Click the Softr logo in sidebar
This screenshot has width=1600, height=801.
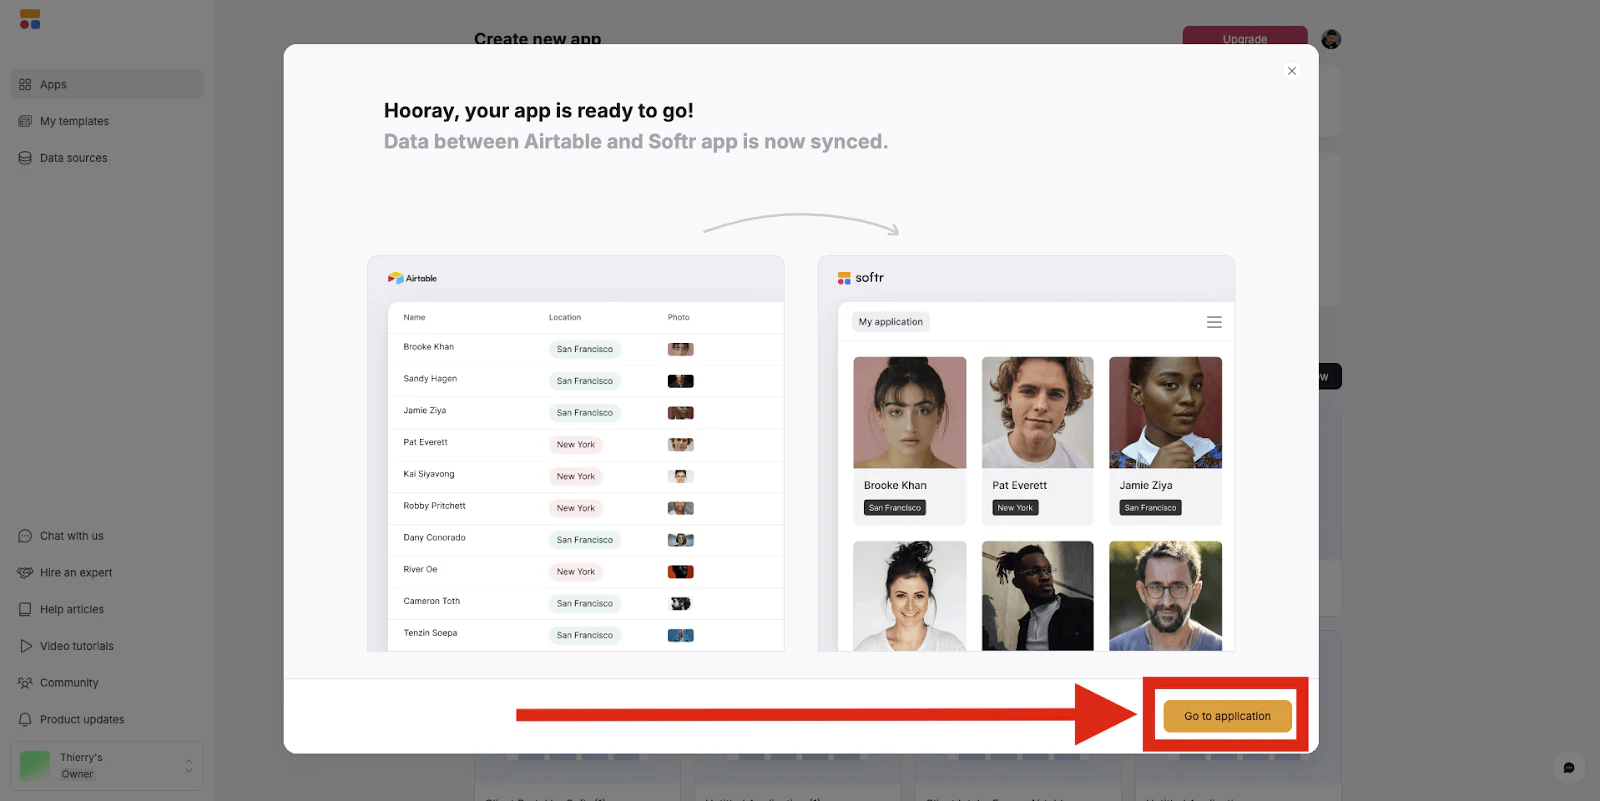tap(30, 19)
